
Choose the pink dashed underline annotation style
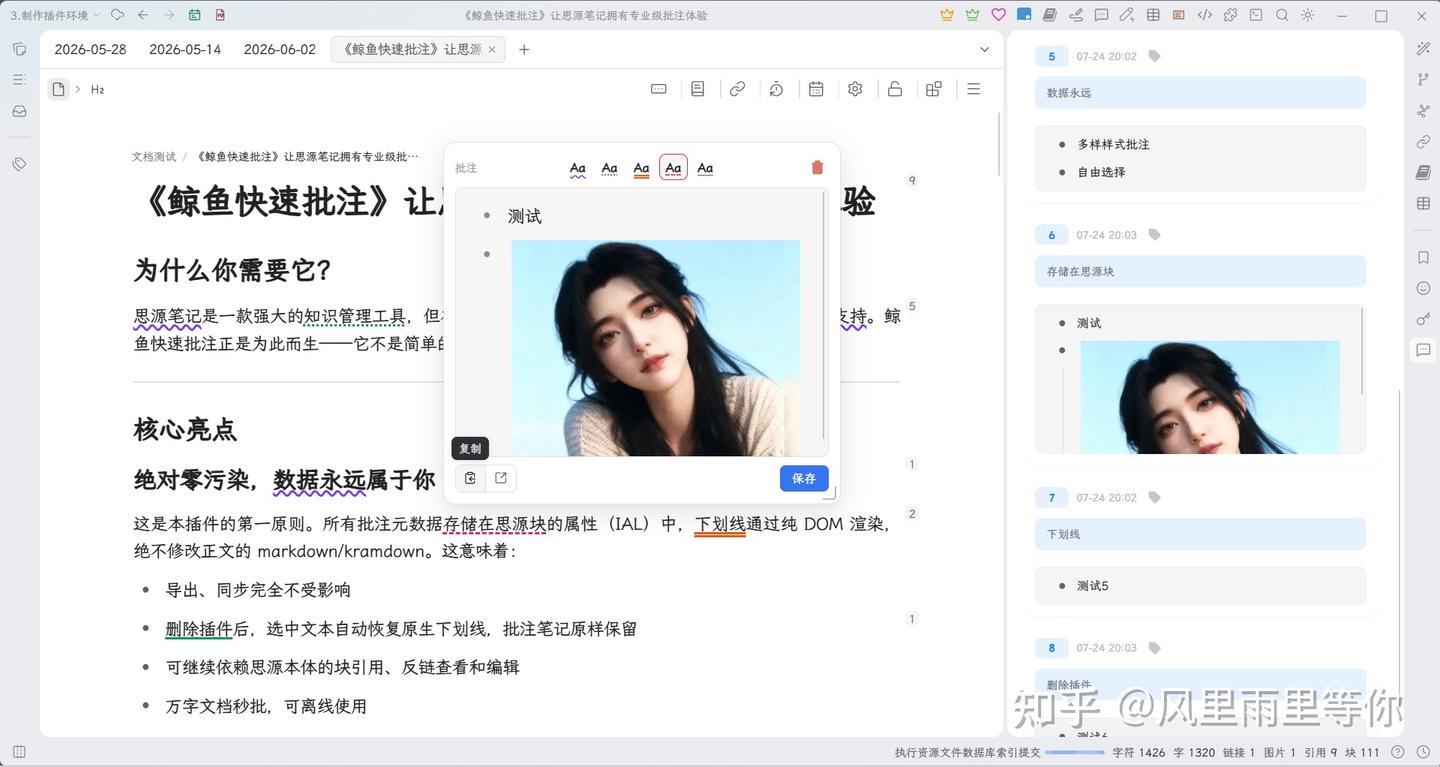point(673,168)
